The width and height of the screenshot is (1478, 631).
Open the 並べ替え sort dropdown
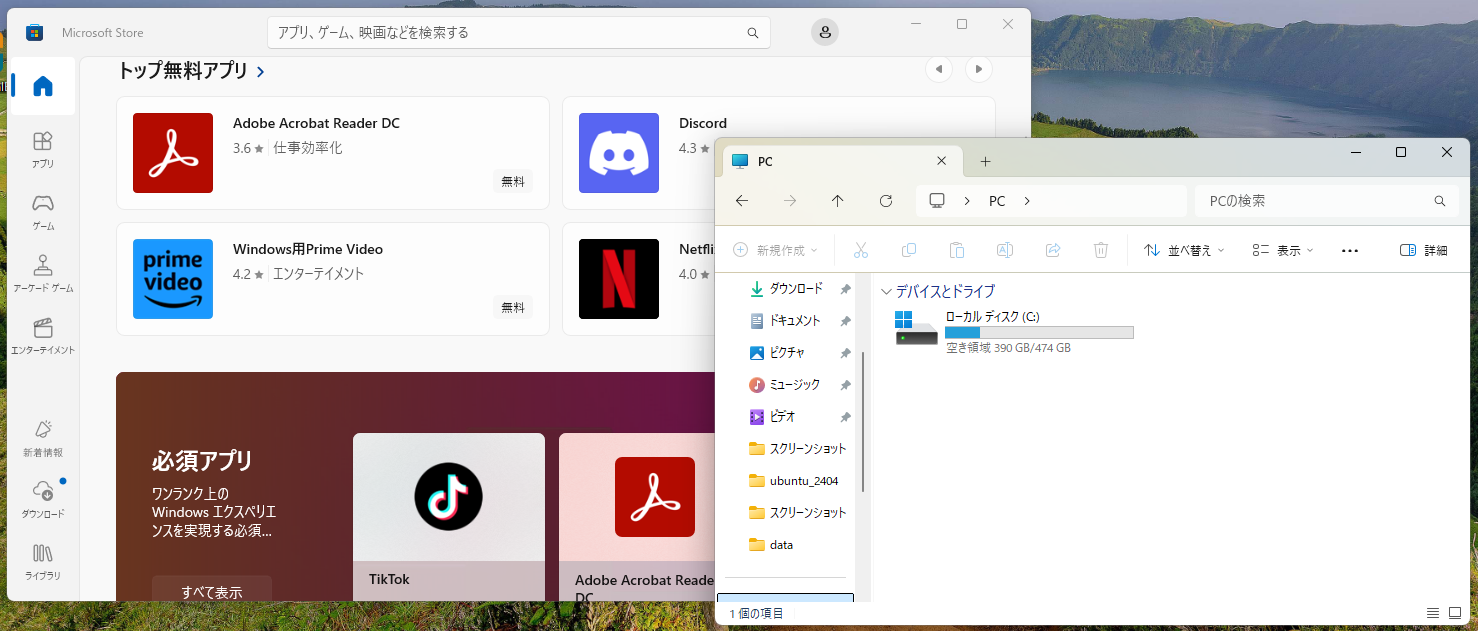(1185, 250)
